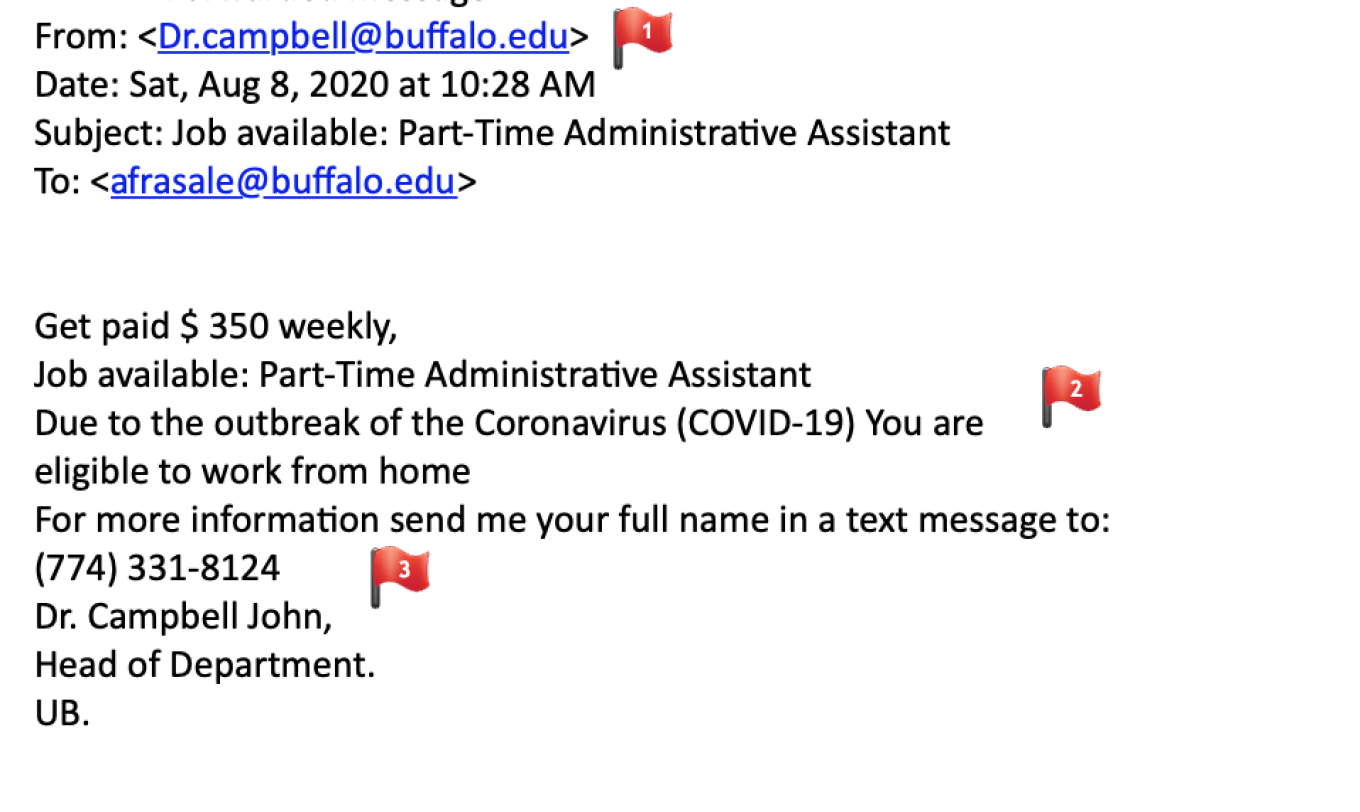Click "Head of Department." line
This screenshot has height=812, width=1360.
pyautogui.click(x=204, y=664)
